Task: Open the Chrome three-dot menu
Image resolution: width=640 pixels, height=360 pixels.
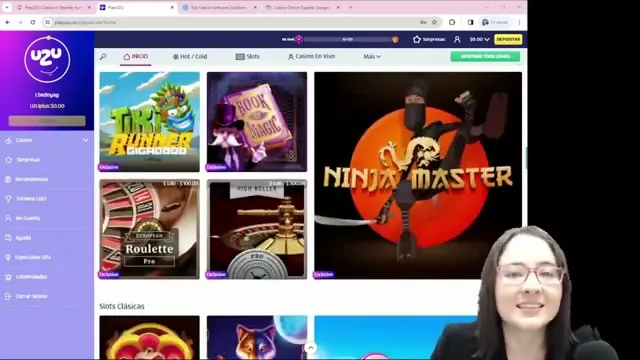Action: click(x=519, y=22)
